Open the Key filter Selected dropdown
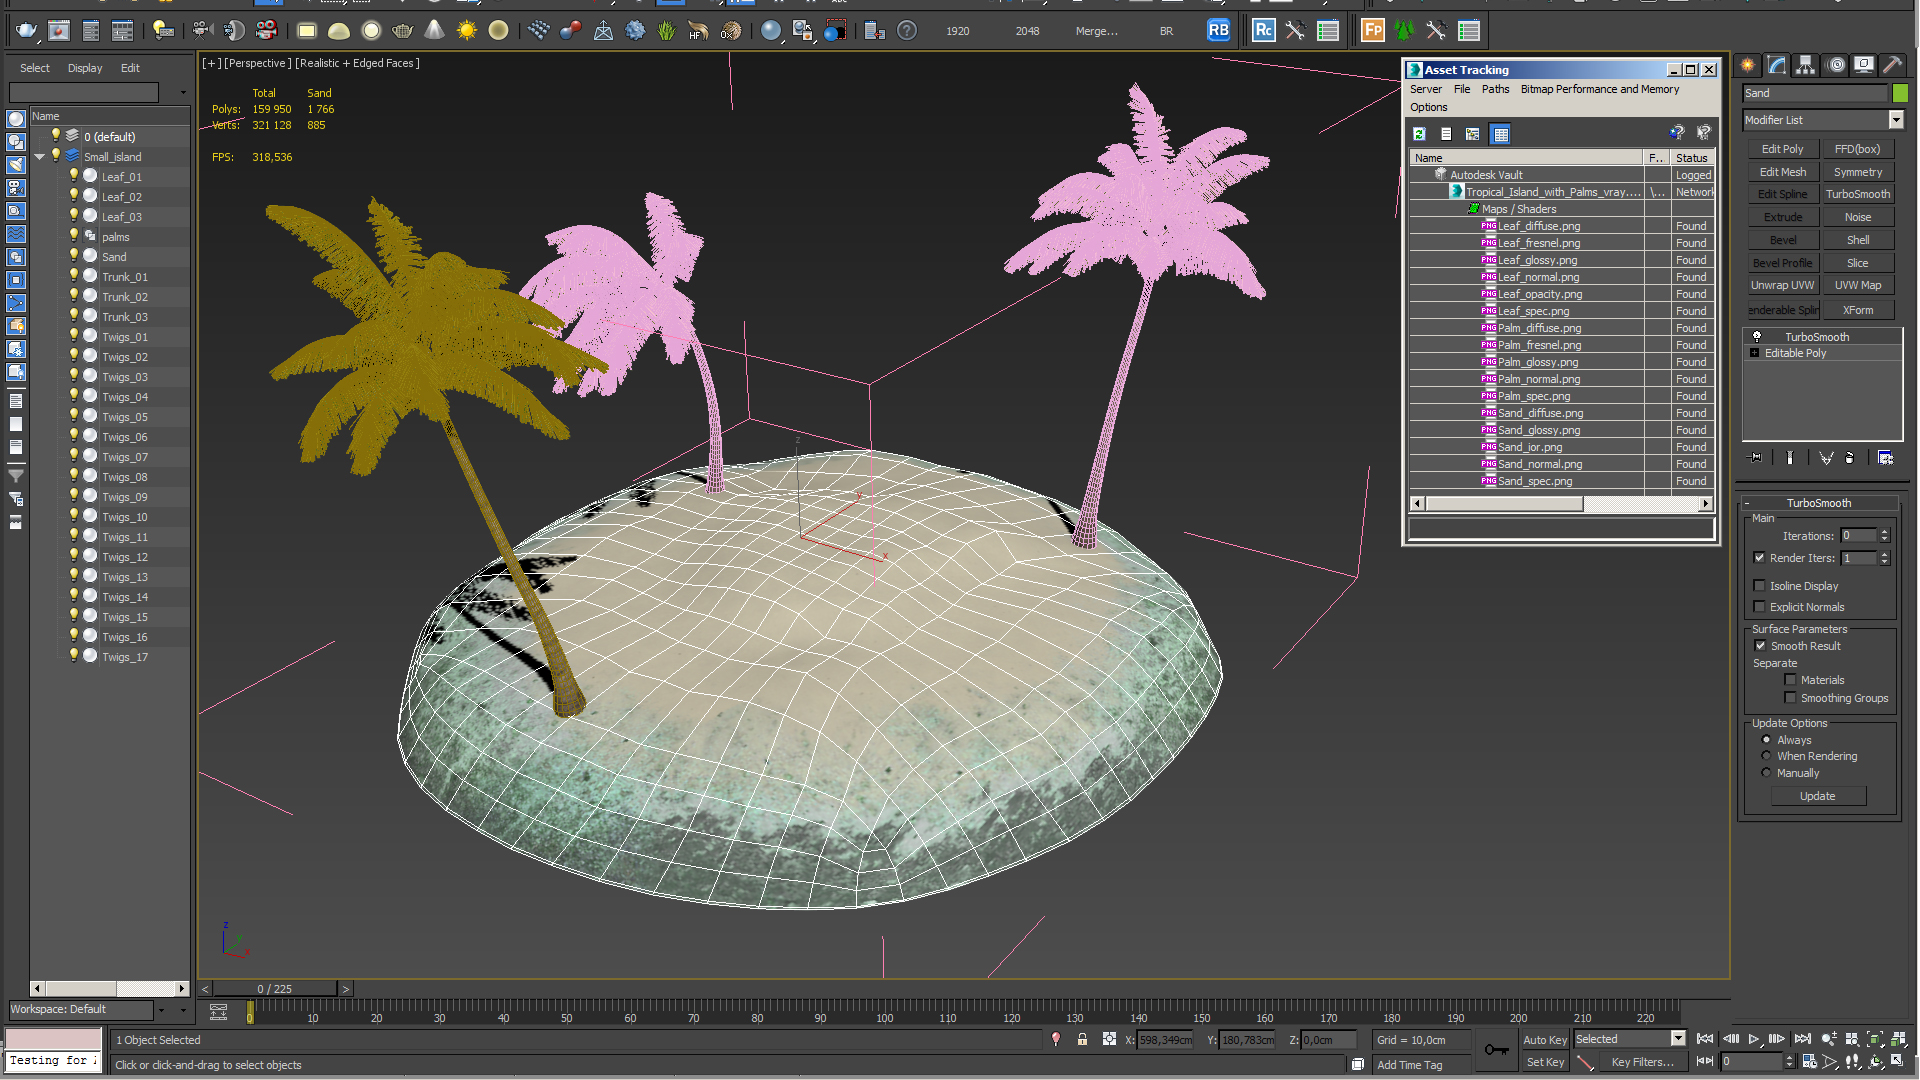The width and height of the screenshot is (1920, 1080). point(1678,1039)
